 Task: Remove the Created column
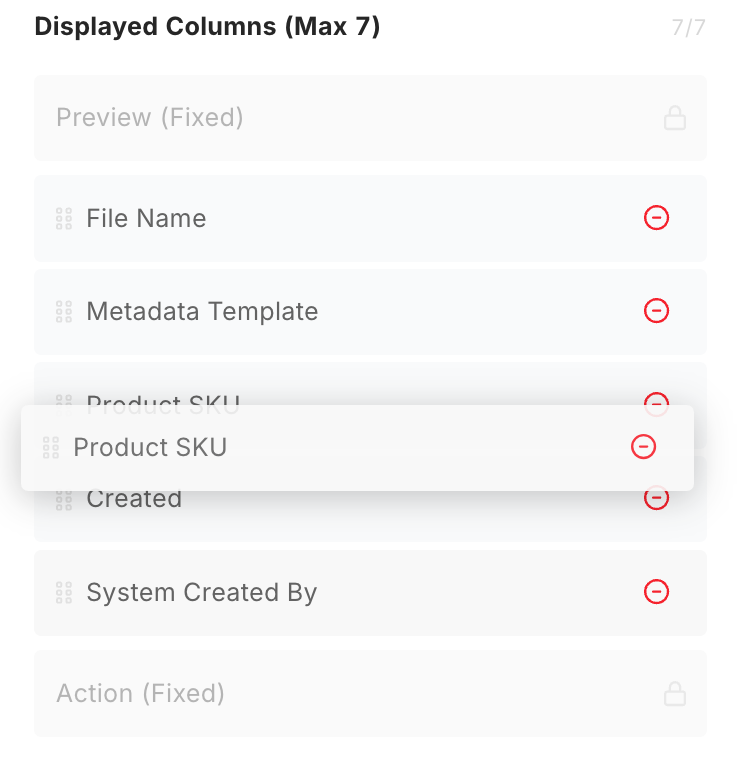[x=656, y=498]
